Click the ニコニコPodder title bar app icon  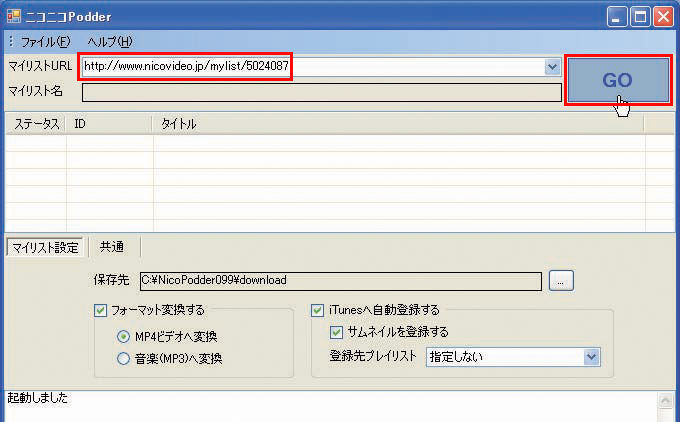tap(14, 16)
